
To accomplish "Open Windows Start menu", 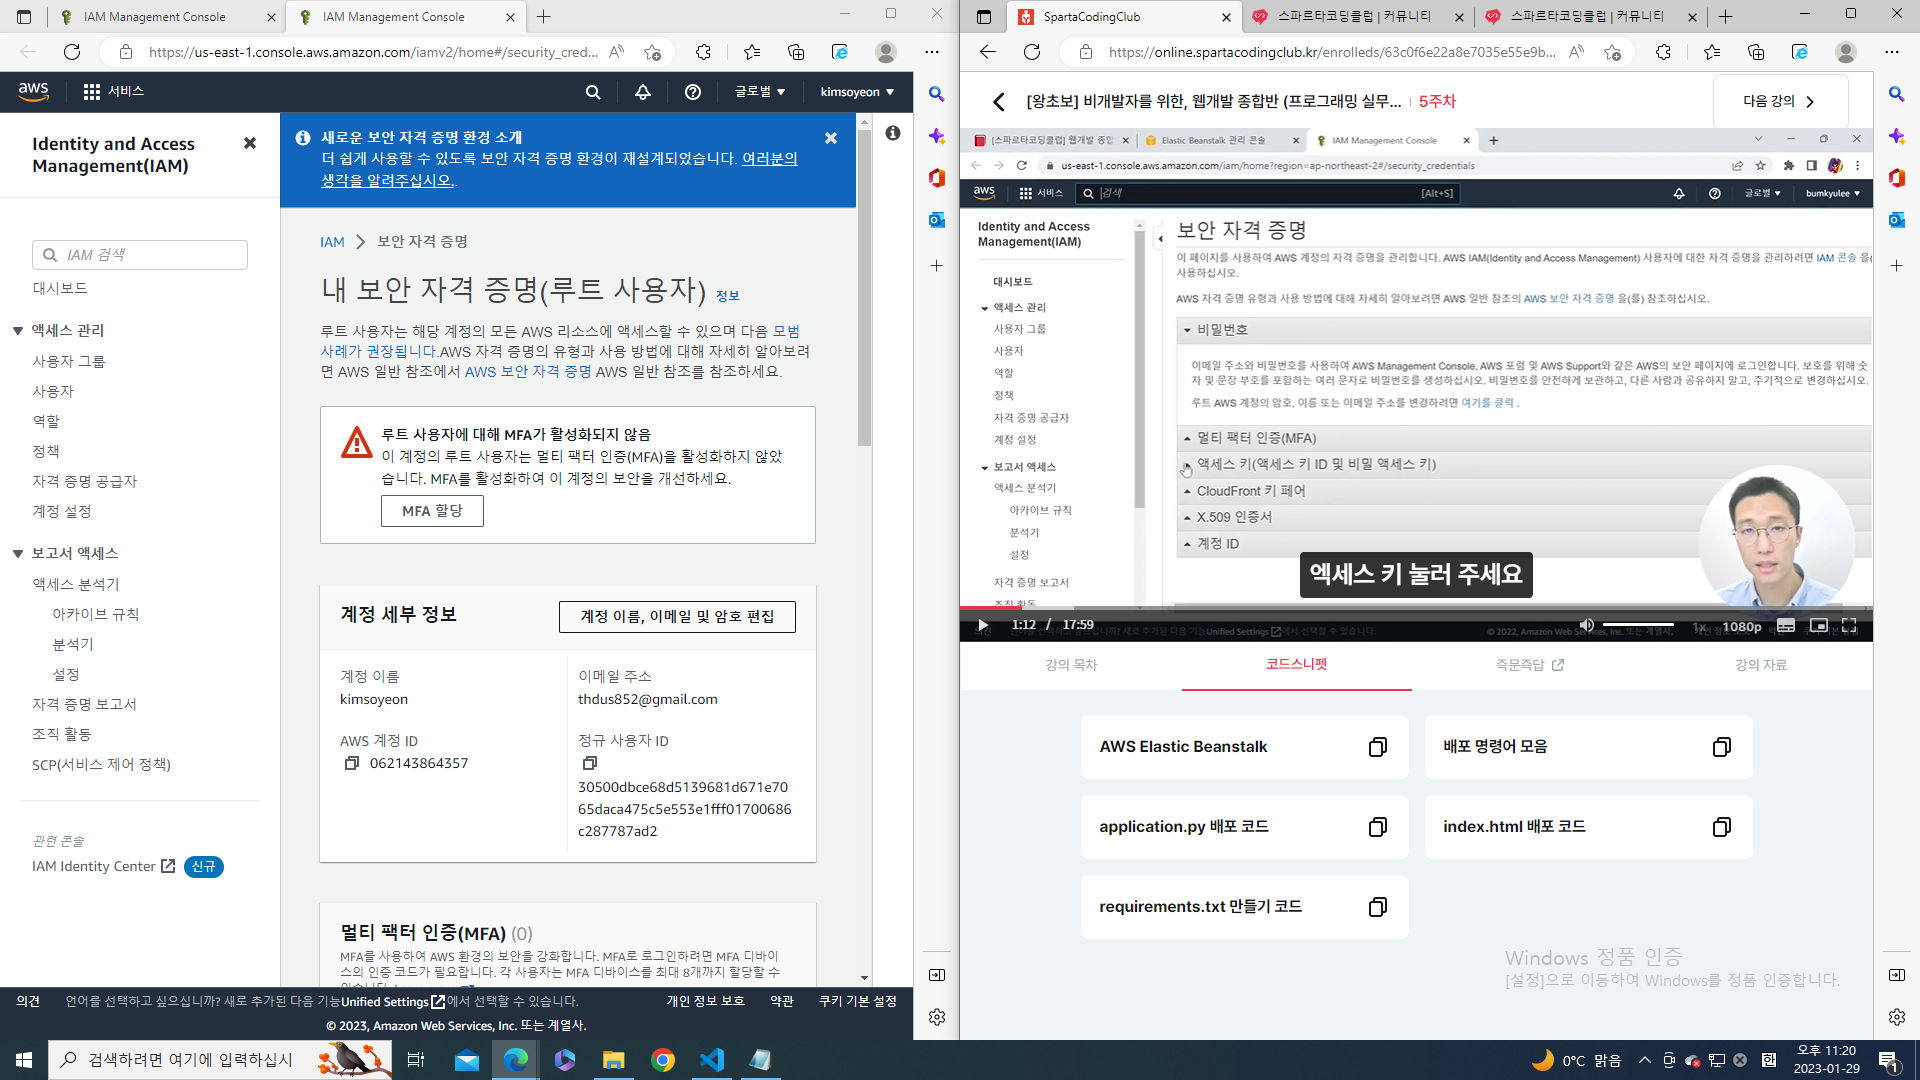I will 24,1060.
